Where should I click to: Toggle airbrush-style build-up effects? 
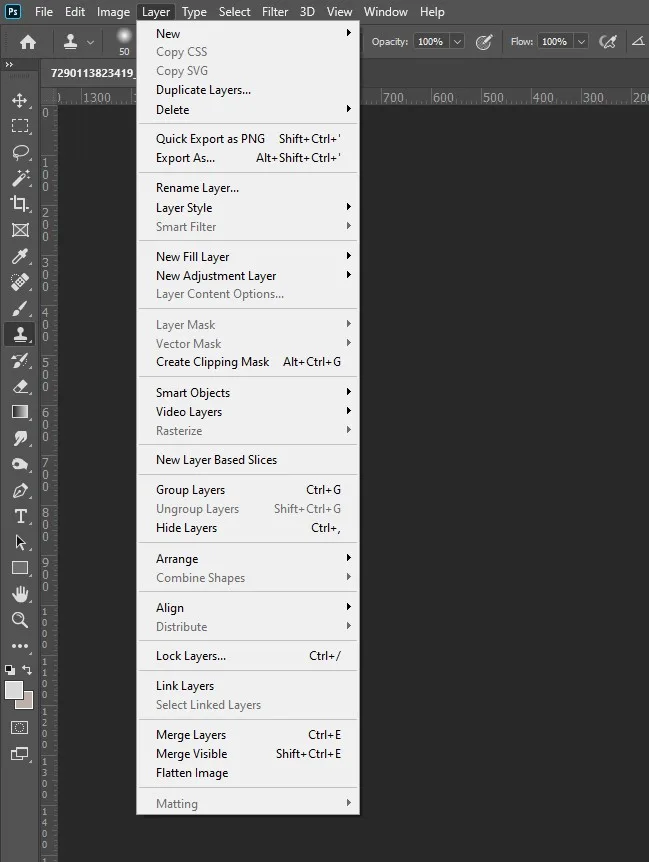pyautogui.click(x=608, y=42)
